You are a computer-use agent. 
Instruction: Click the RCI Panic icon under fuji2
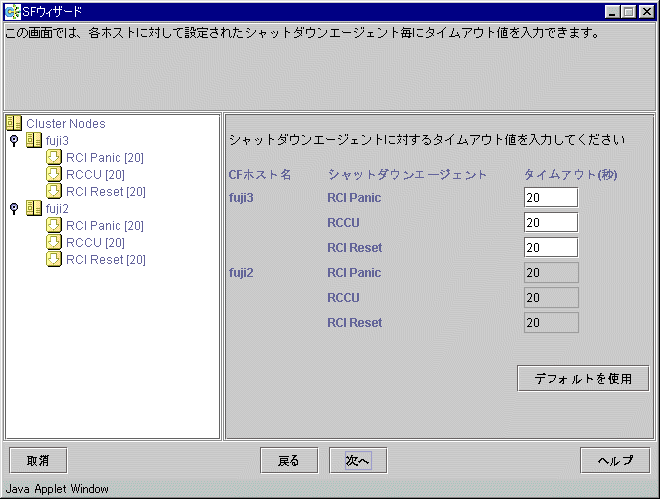(x=53, y=226)
